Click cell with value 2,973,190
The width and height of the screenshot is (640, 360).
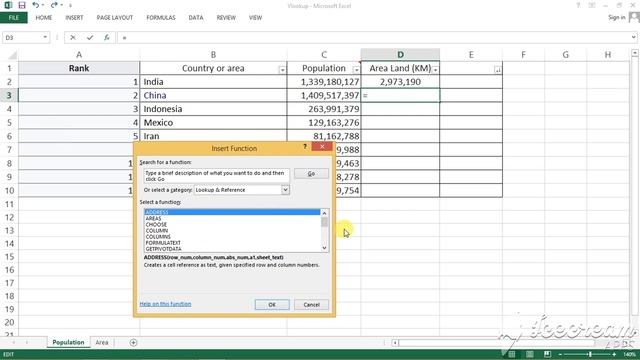pos(400,82)
